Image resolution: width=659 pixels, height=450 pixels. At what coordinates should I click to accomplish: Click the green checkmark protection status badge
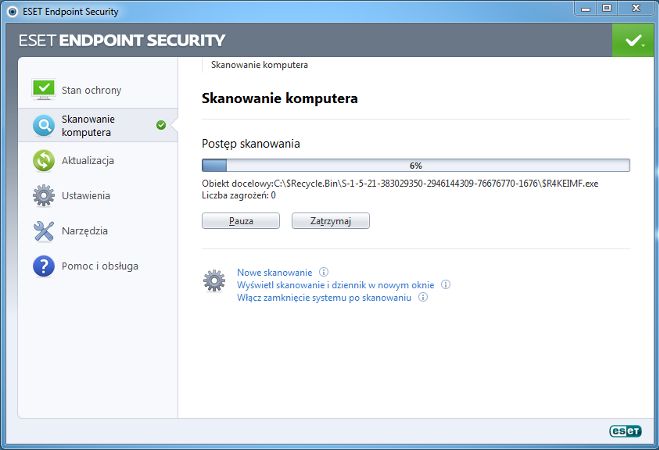(633, 41)
